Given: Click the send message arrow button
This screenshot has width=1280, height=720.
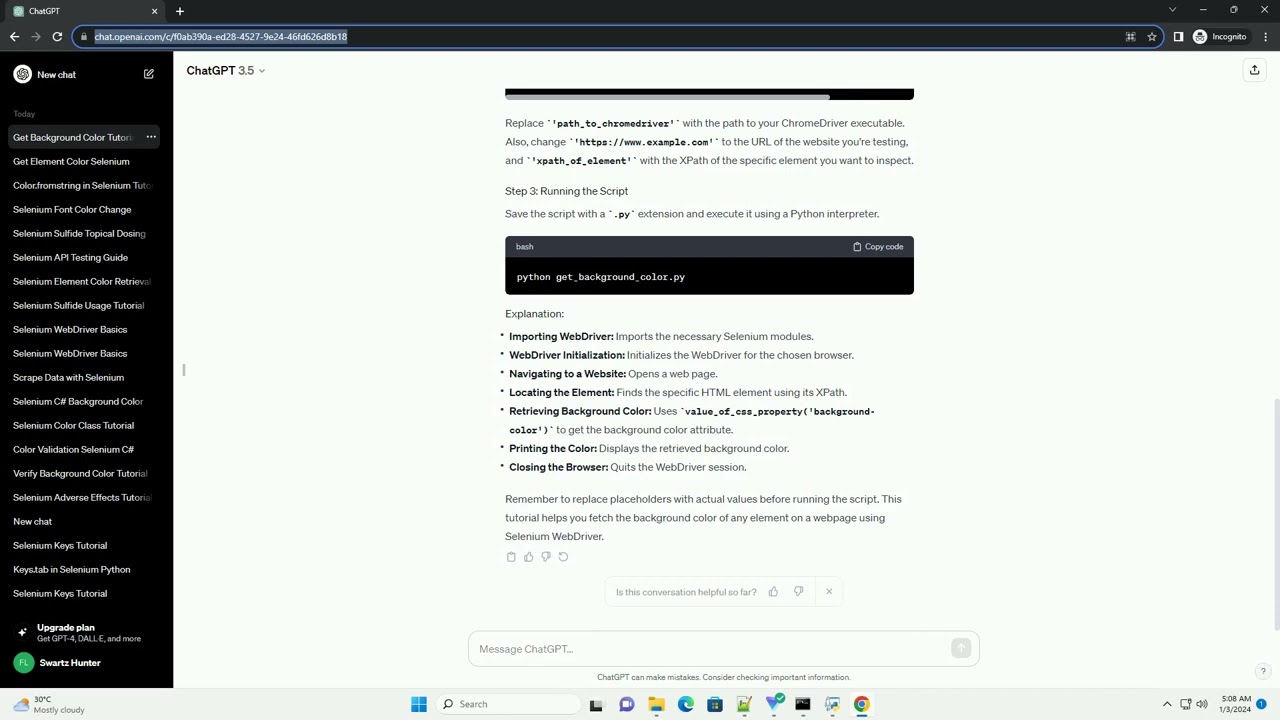Looking at the screenshot, I should pos(961,649).
